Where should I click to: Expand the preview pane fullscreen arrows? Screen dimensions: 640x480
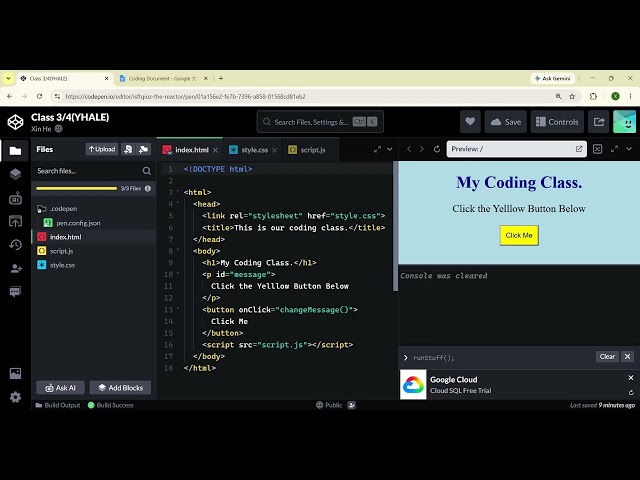pyautogui.click(x=614, y=149)
